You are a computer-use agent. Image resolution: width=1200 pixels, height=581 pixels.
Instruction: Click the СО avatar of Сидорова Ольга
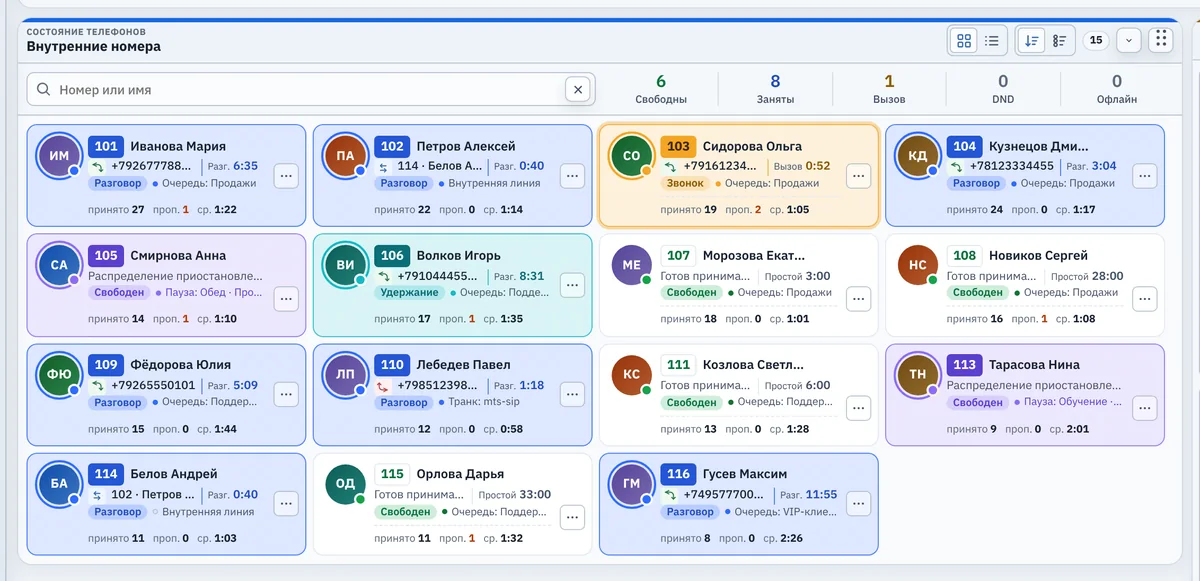[631, 156]
